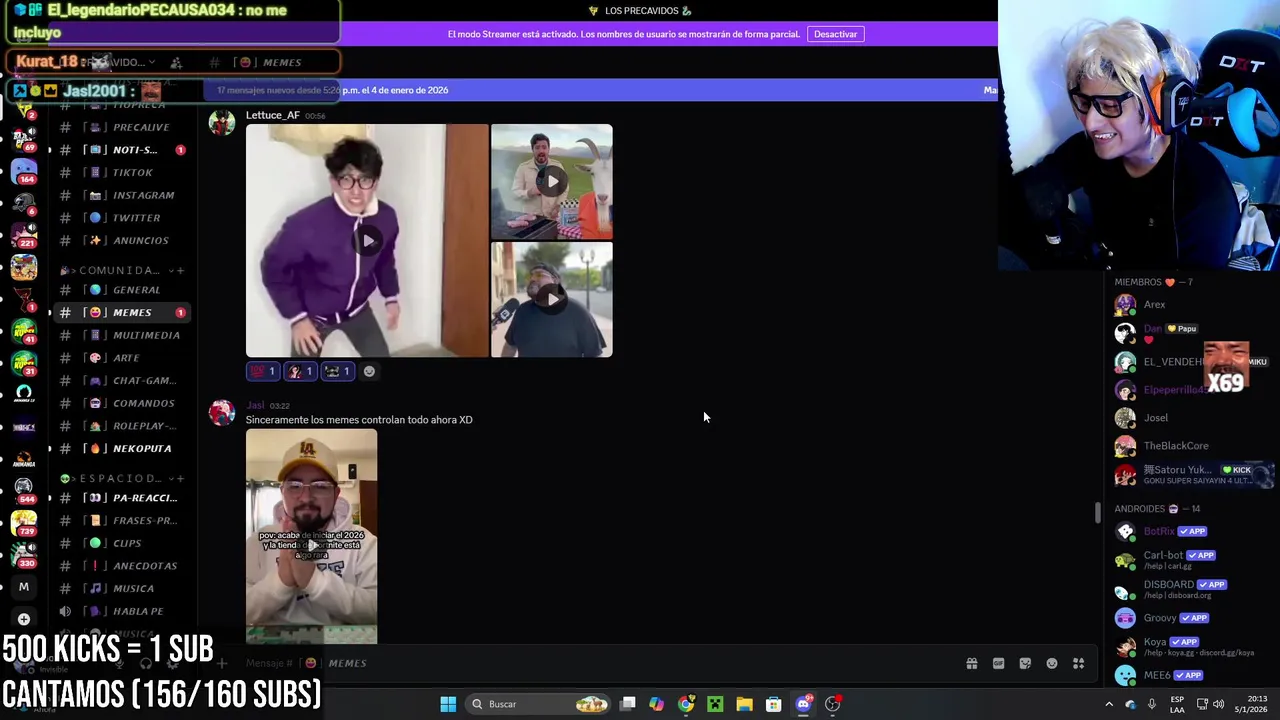Open the server icon with 221 badge

pyautogui.click(x=24, y=236)
